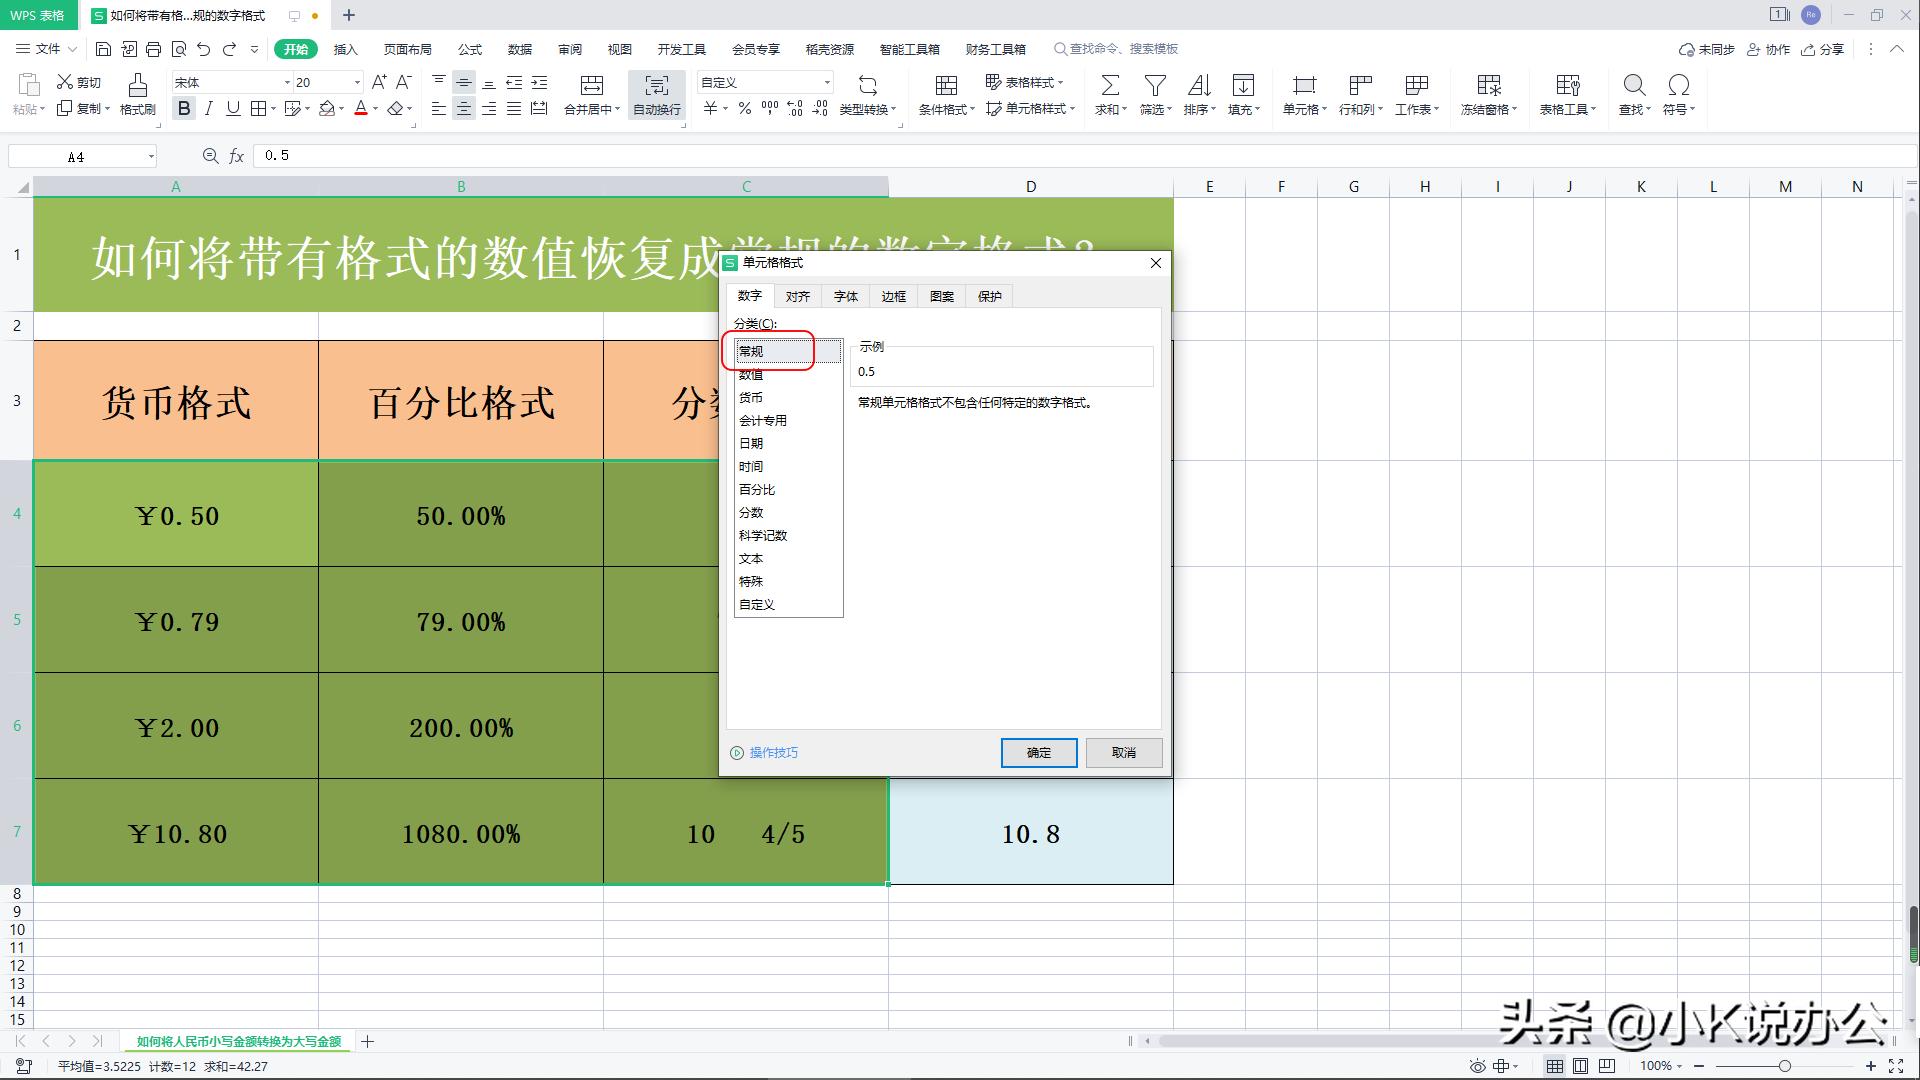Click the AutoSum (求和) sigma icon
1920x1080 pixels.
click(1109, 86)
